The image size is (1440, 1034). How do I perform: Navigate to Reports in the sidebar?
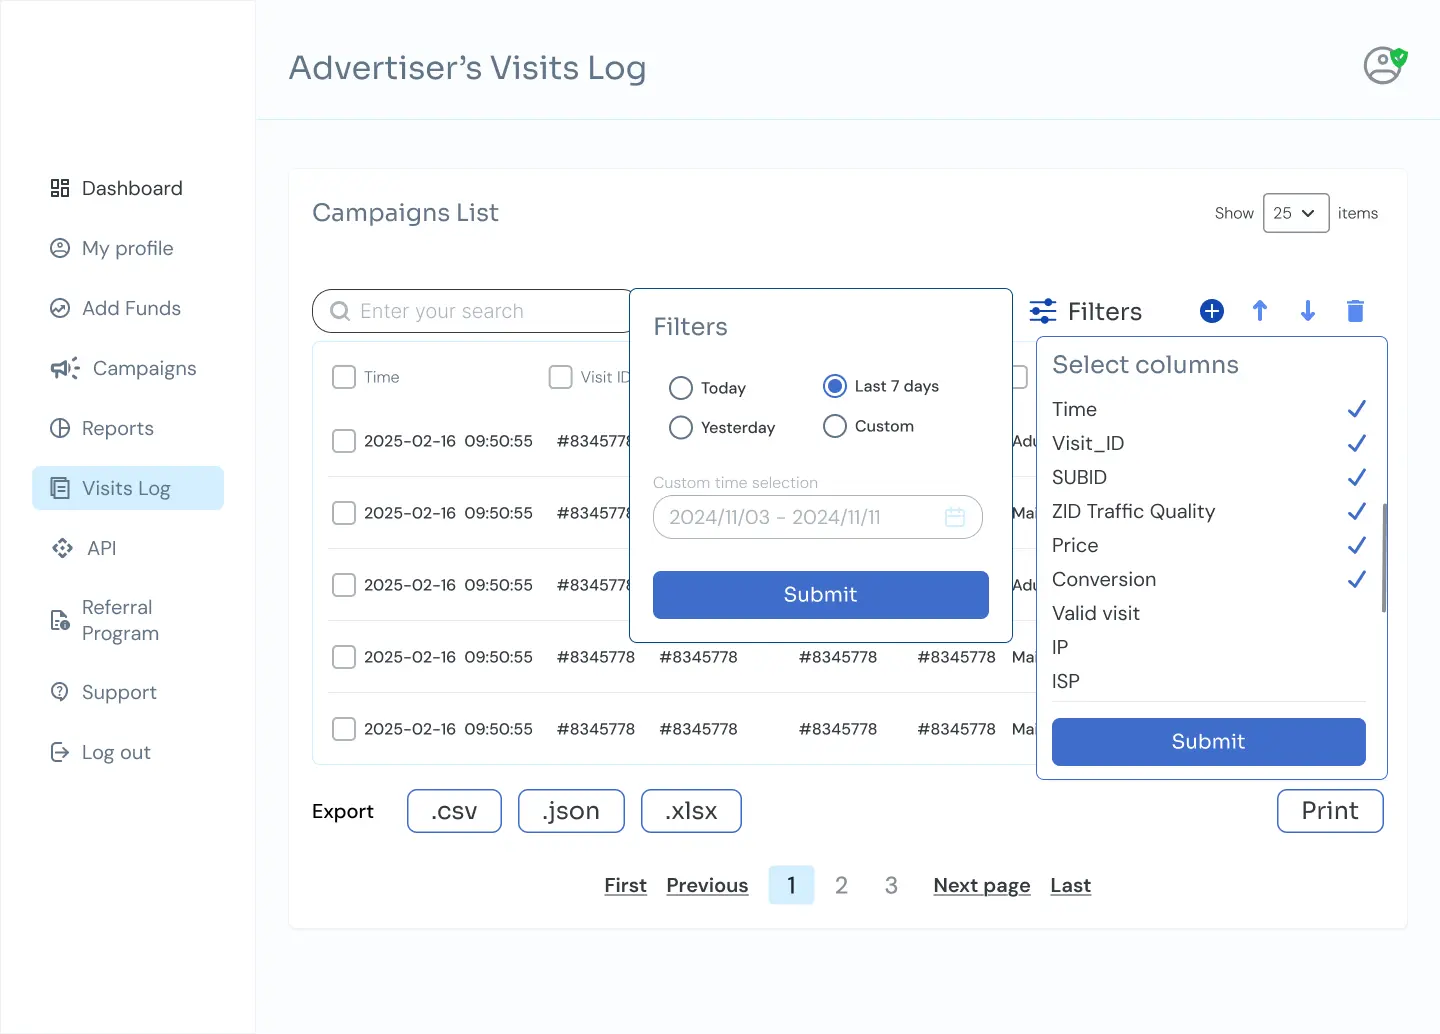(117, 428)
